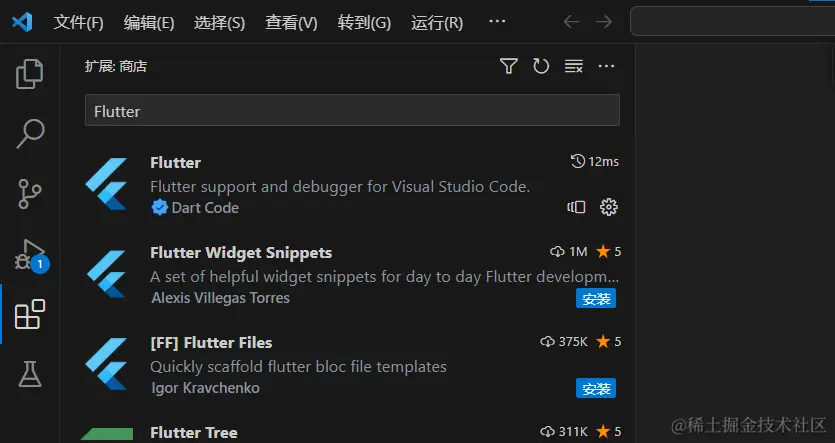Open the Extensions view icon
Viewport: 835px width, 443px height.
point(30,314)
